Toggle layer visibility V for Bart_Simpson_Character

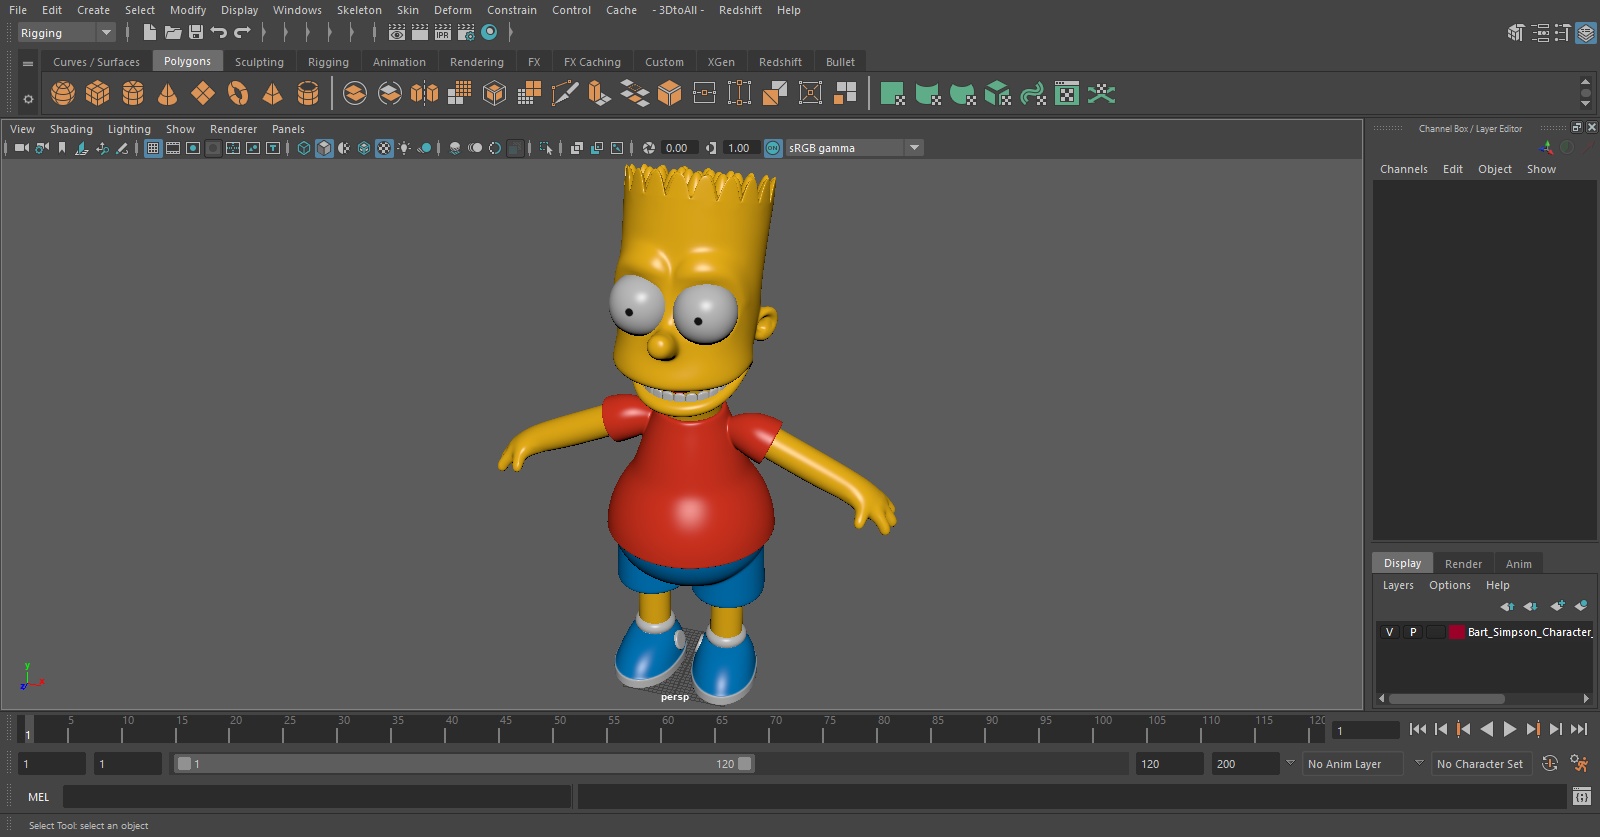click(x=1389, y=632)
